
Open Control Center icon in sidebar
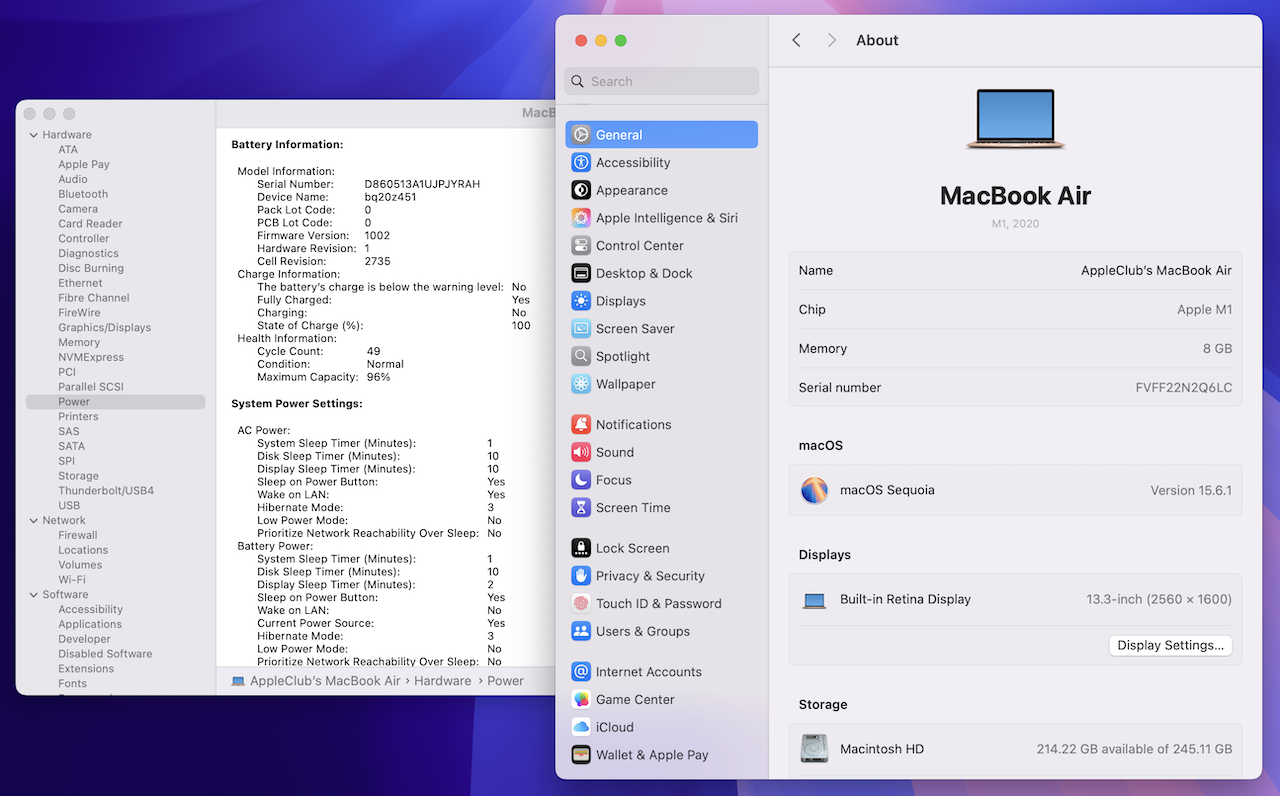click(581, 245)
